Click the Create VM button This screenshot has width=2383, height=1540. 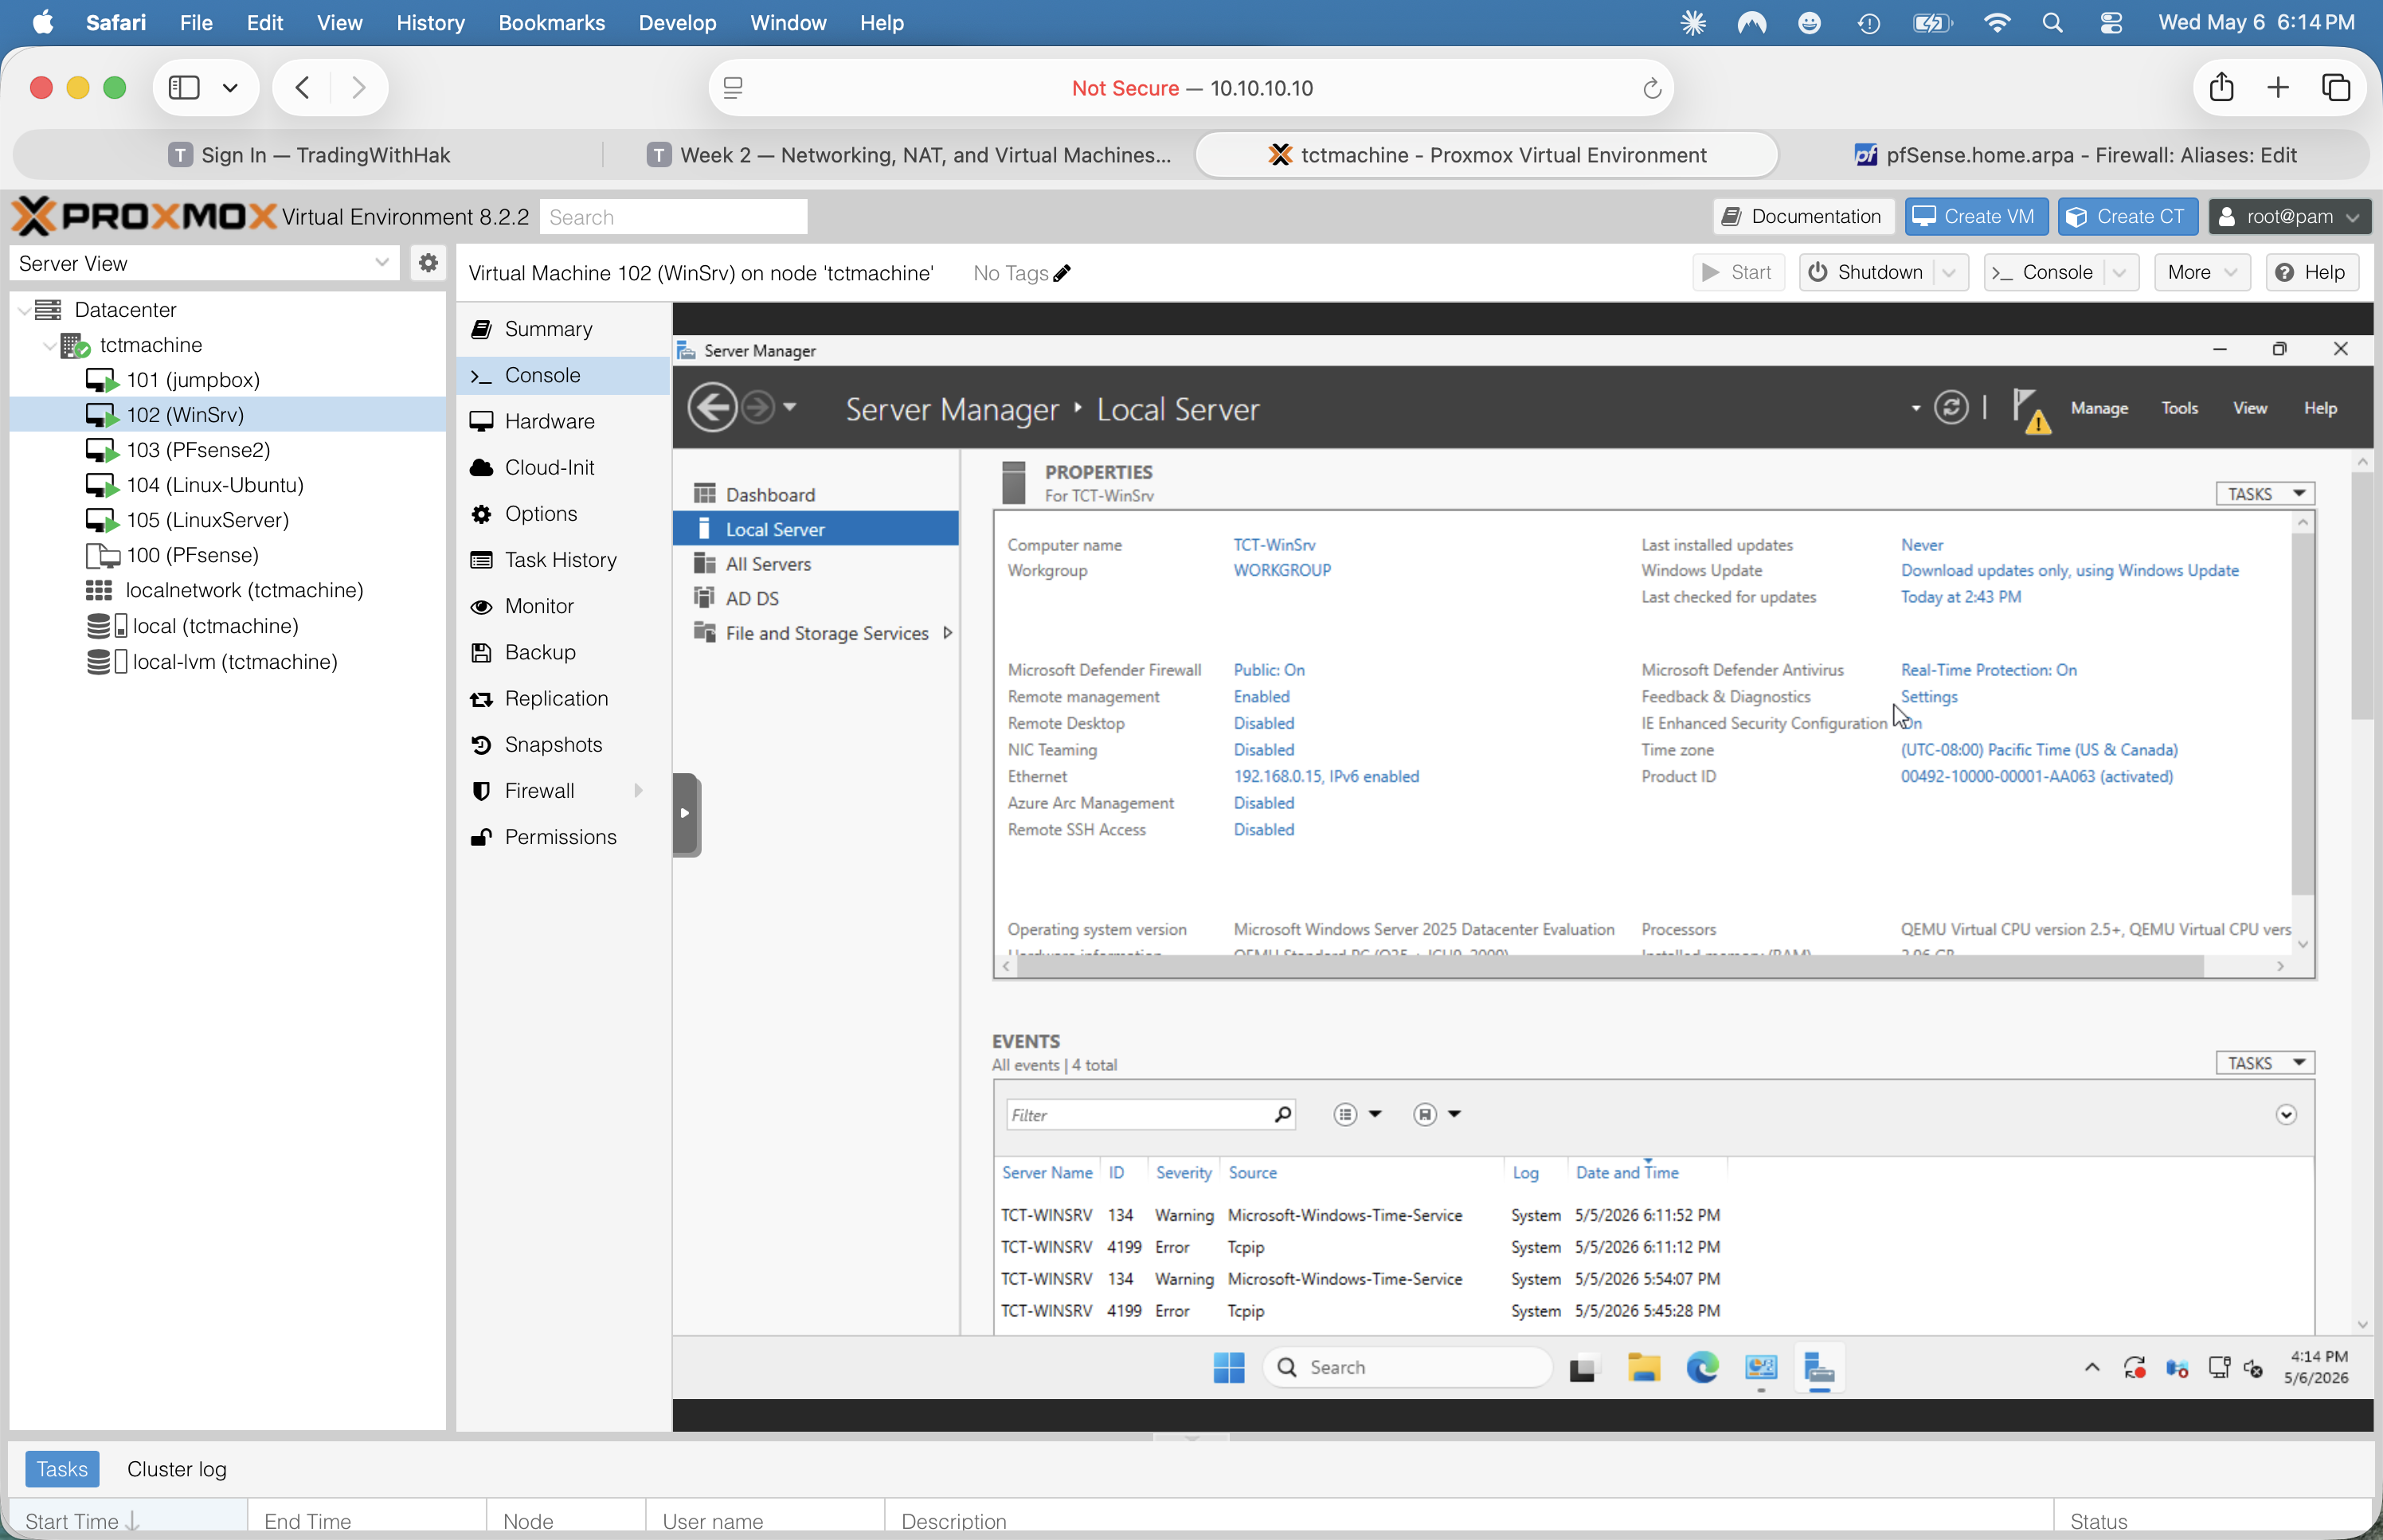click(x=1976, y=216)
